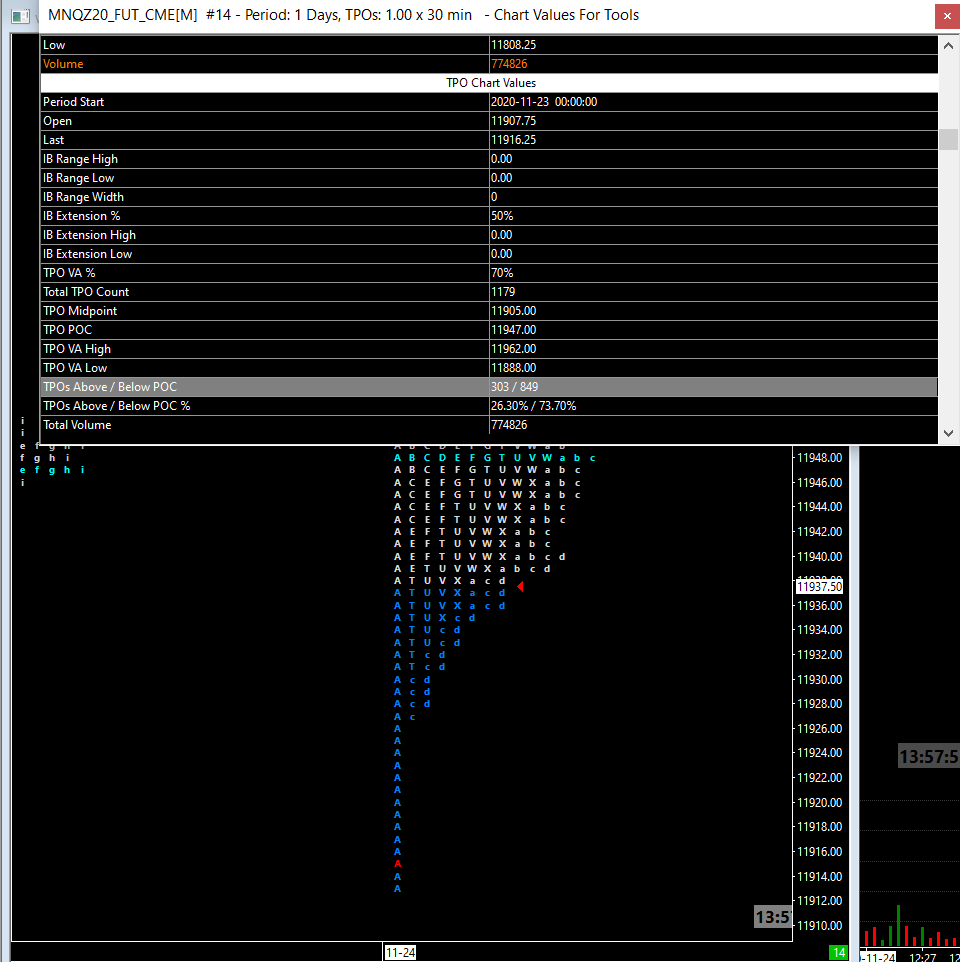Screen dimensions: 960x962
Task: Click scrollbar up arrow in values table
Action: (x=948, y=45)
